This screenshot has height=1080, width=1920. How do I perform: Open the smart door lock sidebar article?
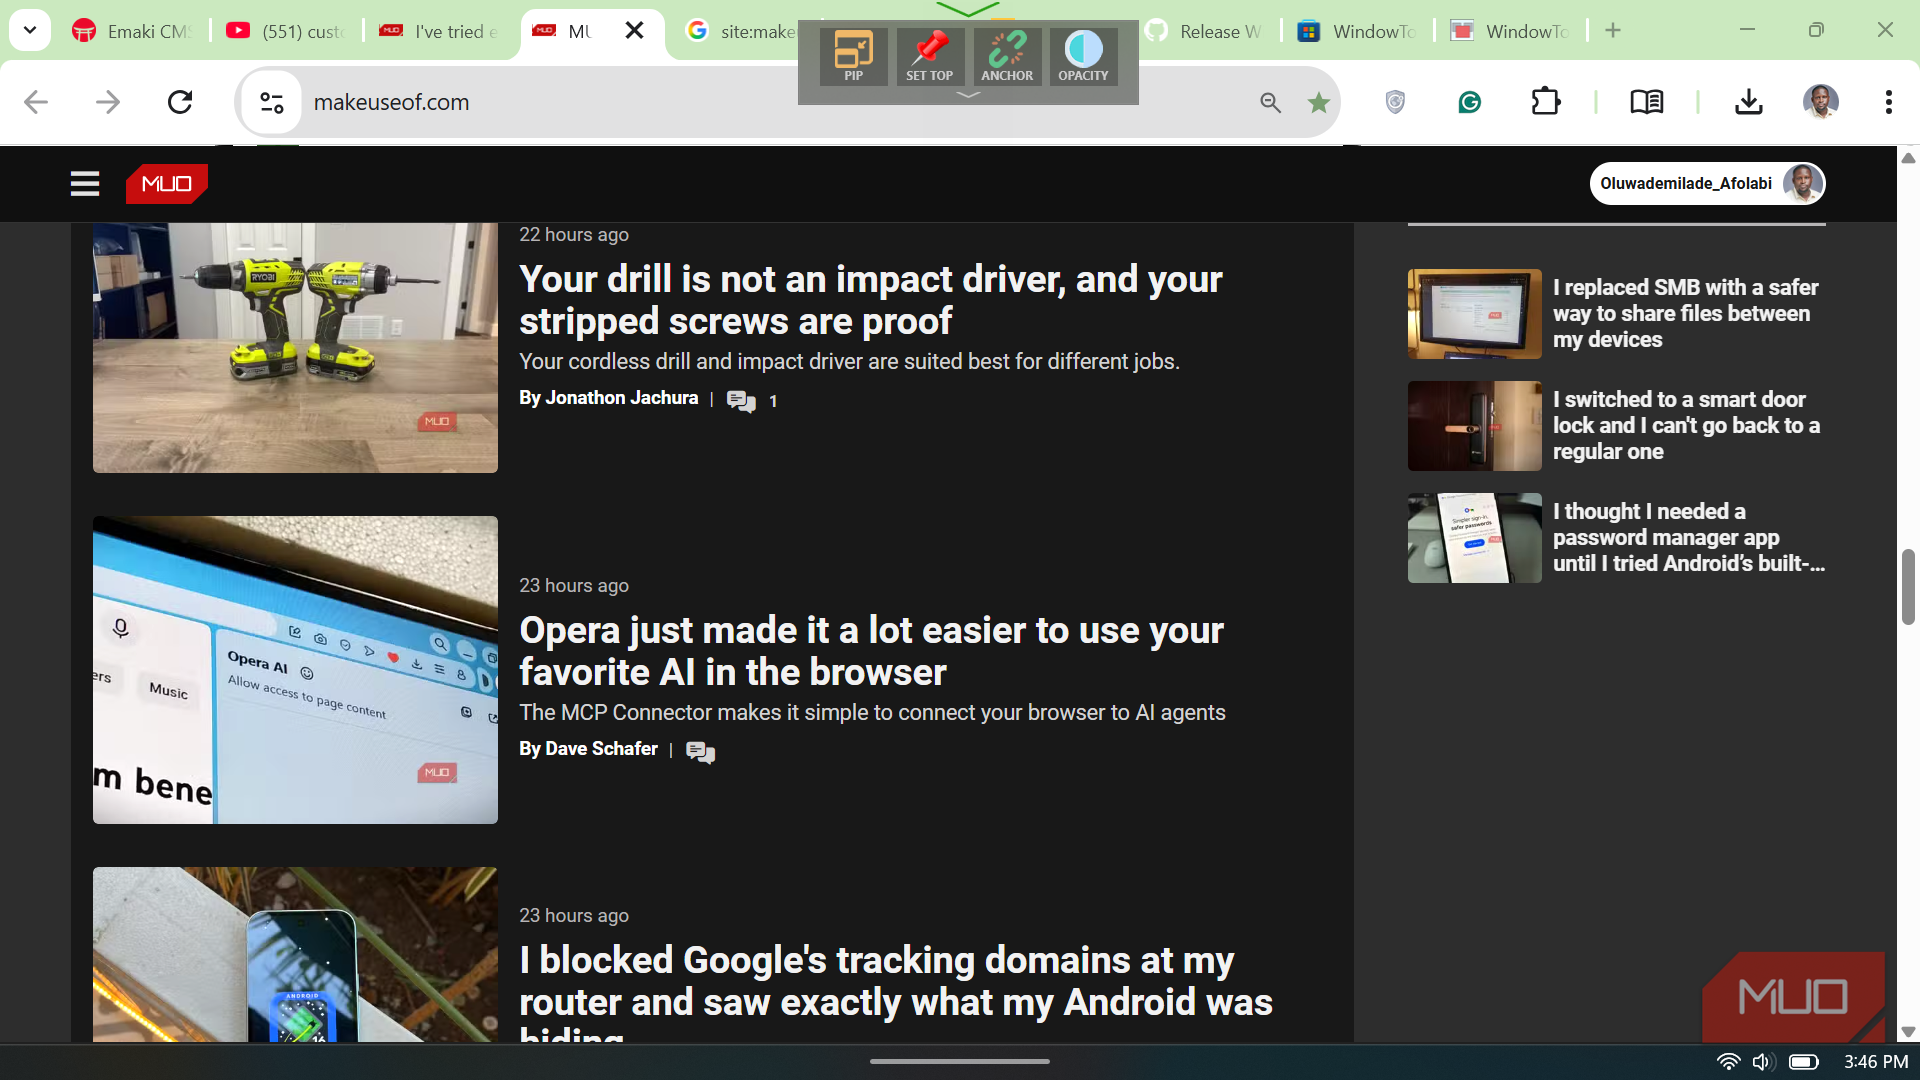click(1617, 426)
